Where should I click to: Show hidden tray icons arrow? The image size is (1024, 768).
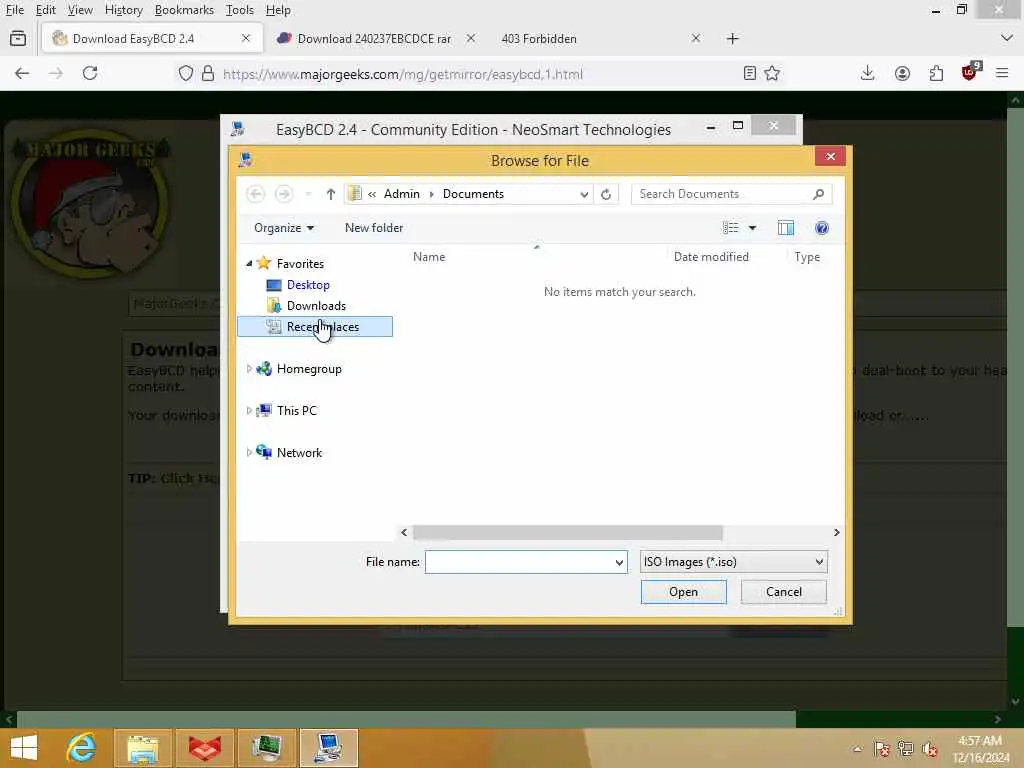tap(857, 749)
